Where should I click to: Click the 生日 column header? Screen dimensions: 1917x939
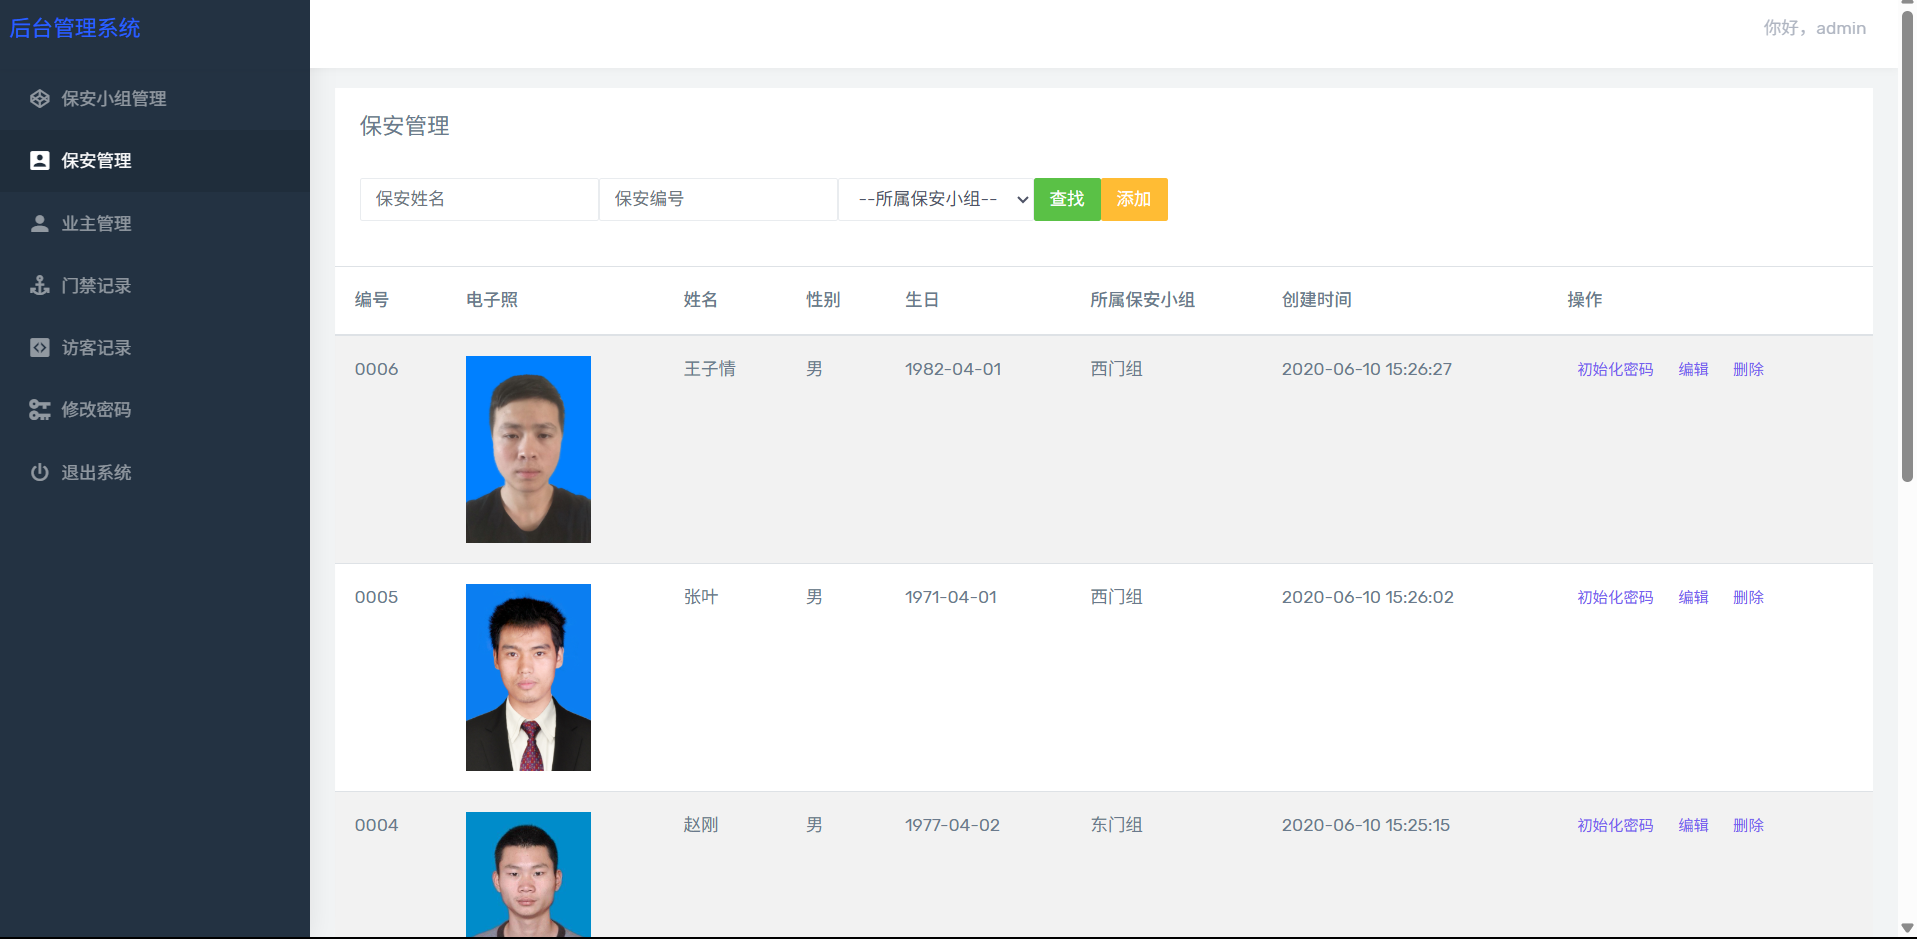tap(922, 300)
